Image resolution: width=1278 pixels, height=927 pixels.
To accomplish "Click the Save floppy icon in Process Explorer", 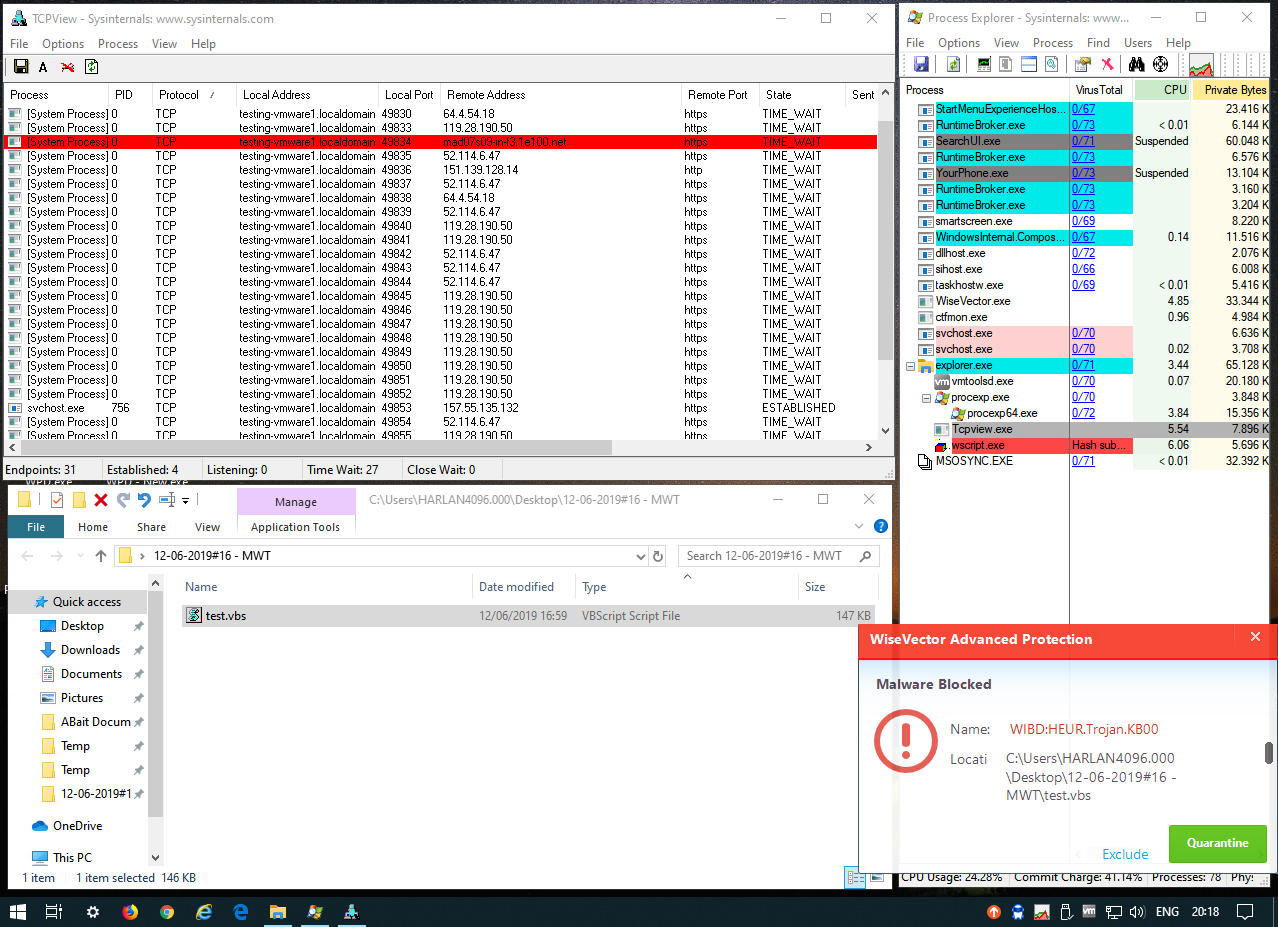I will (921, 65).
